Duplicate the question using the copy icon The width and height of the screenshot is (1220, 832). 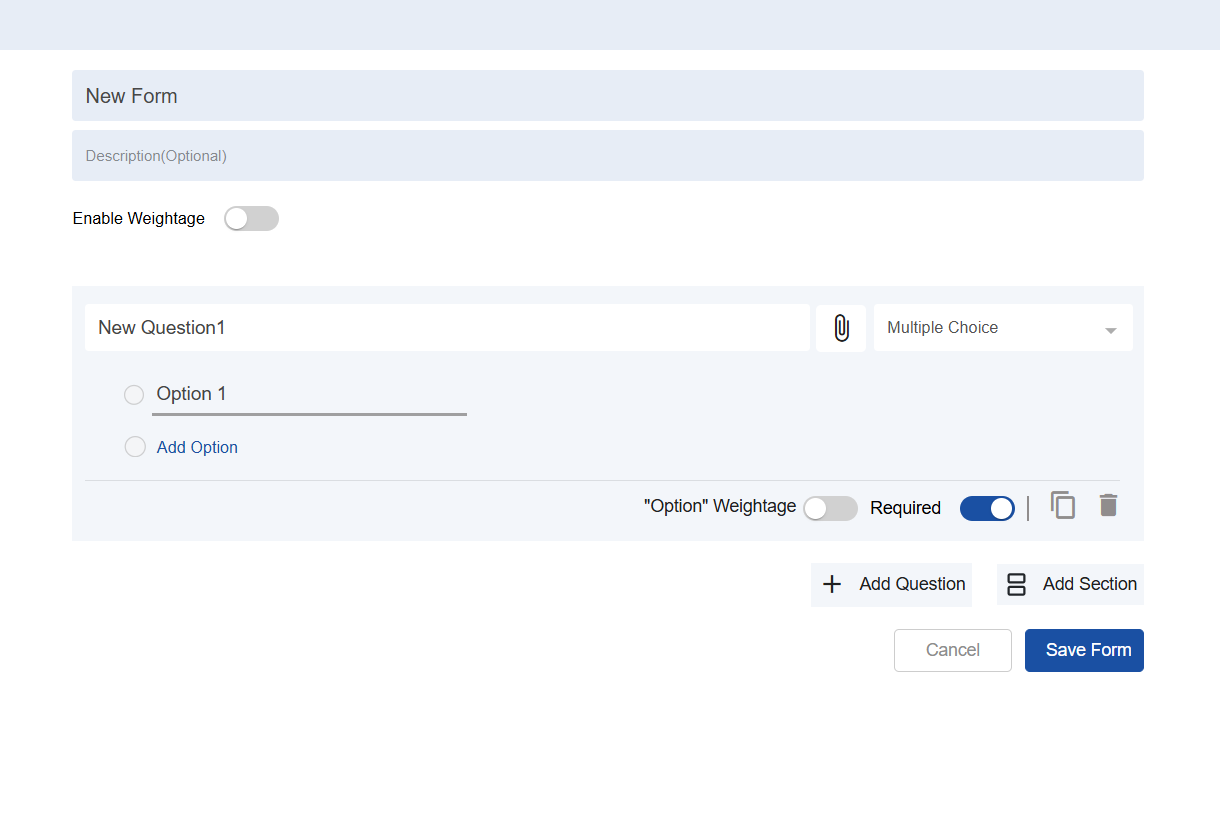[x=1063, y=505]
